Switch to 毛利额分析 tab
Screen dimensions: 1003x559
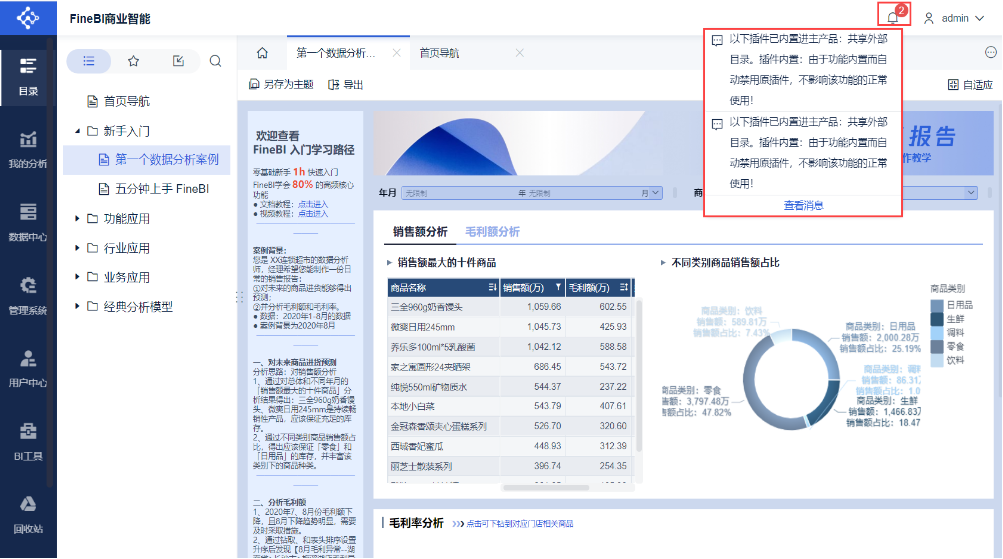coord(492,232)
